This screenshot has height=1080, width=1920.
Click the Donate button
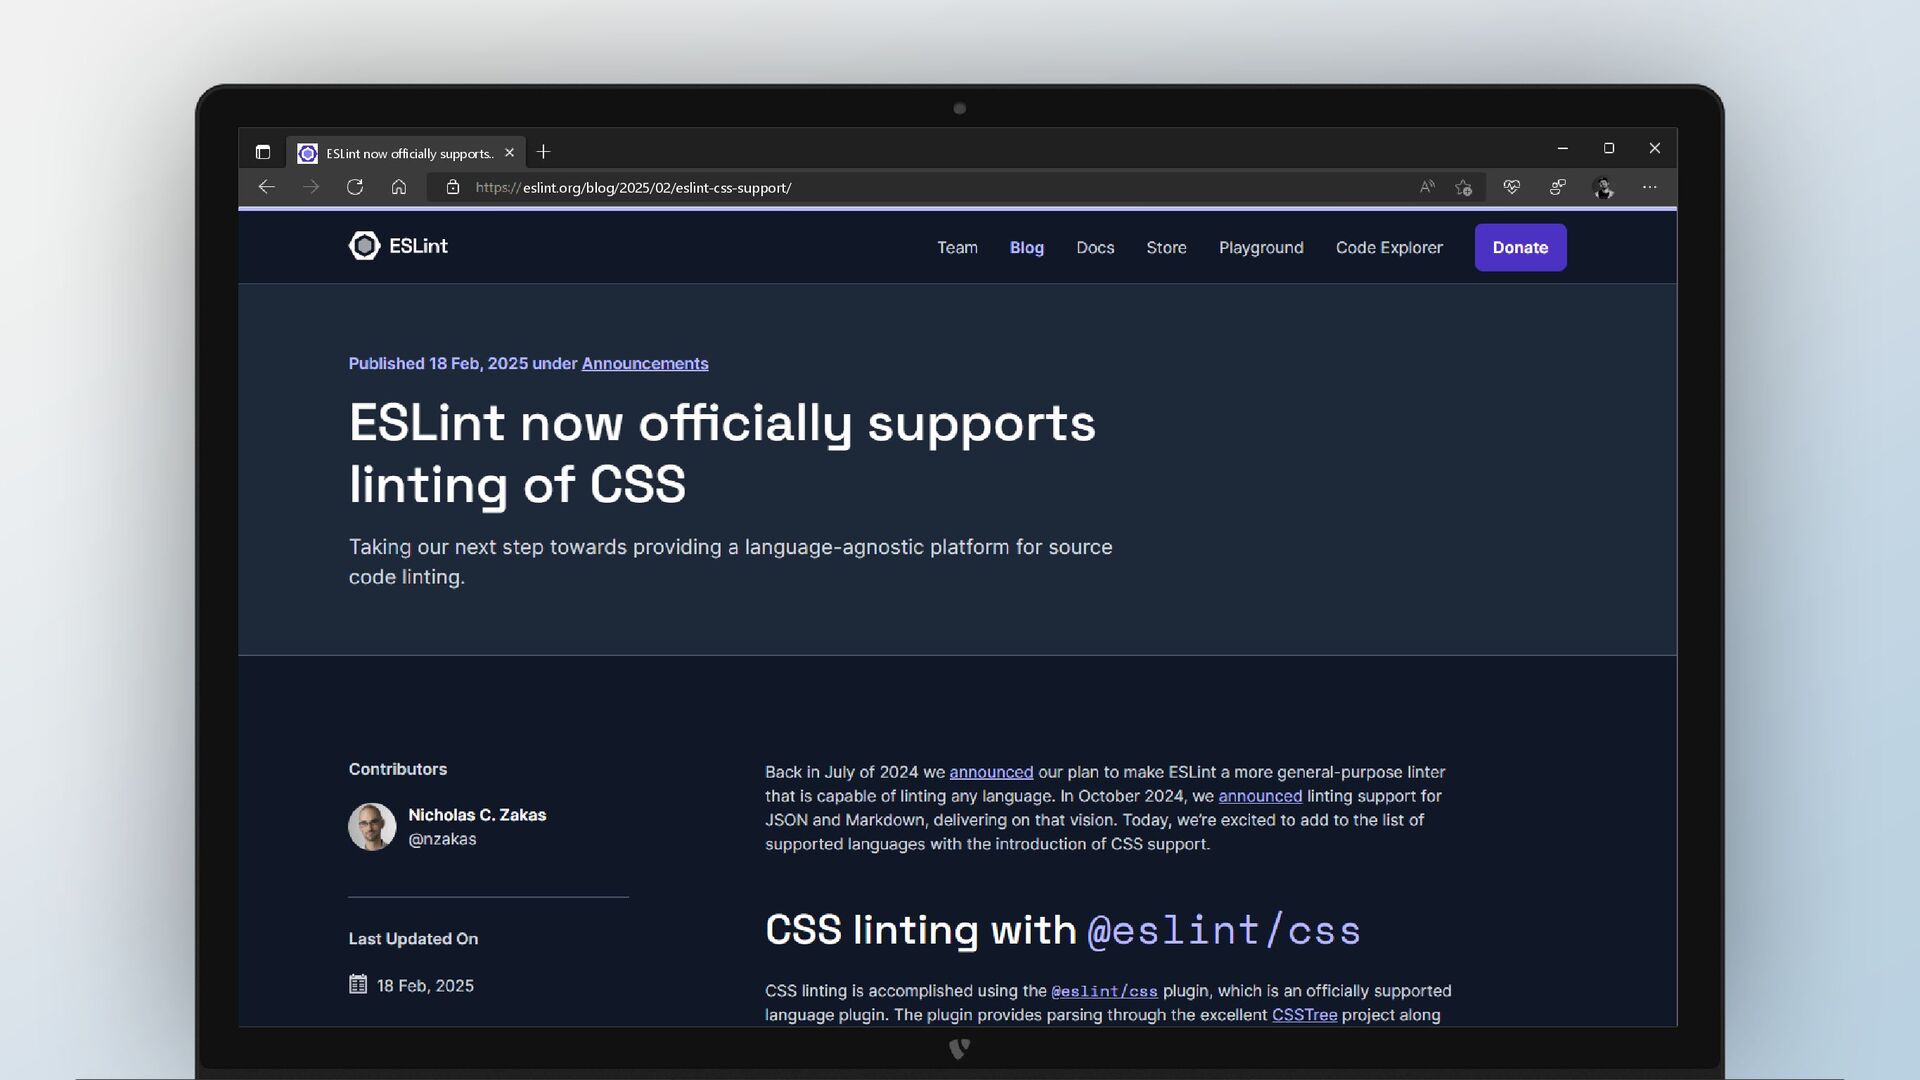click(x=1520, y=247)
